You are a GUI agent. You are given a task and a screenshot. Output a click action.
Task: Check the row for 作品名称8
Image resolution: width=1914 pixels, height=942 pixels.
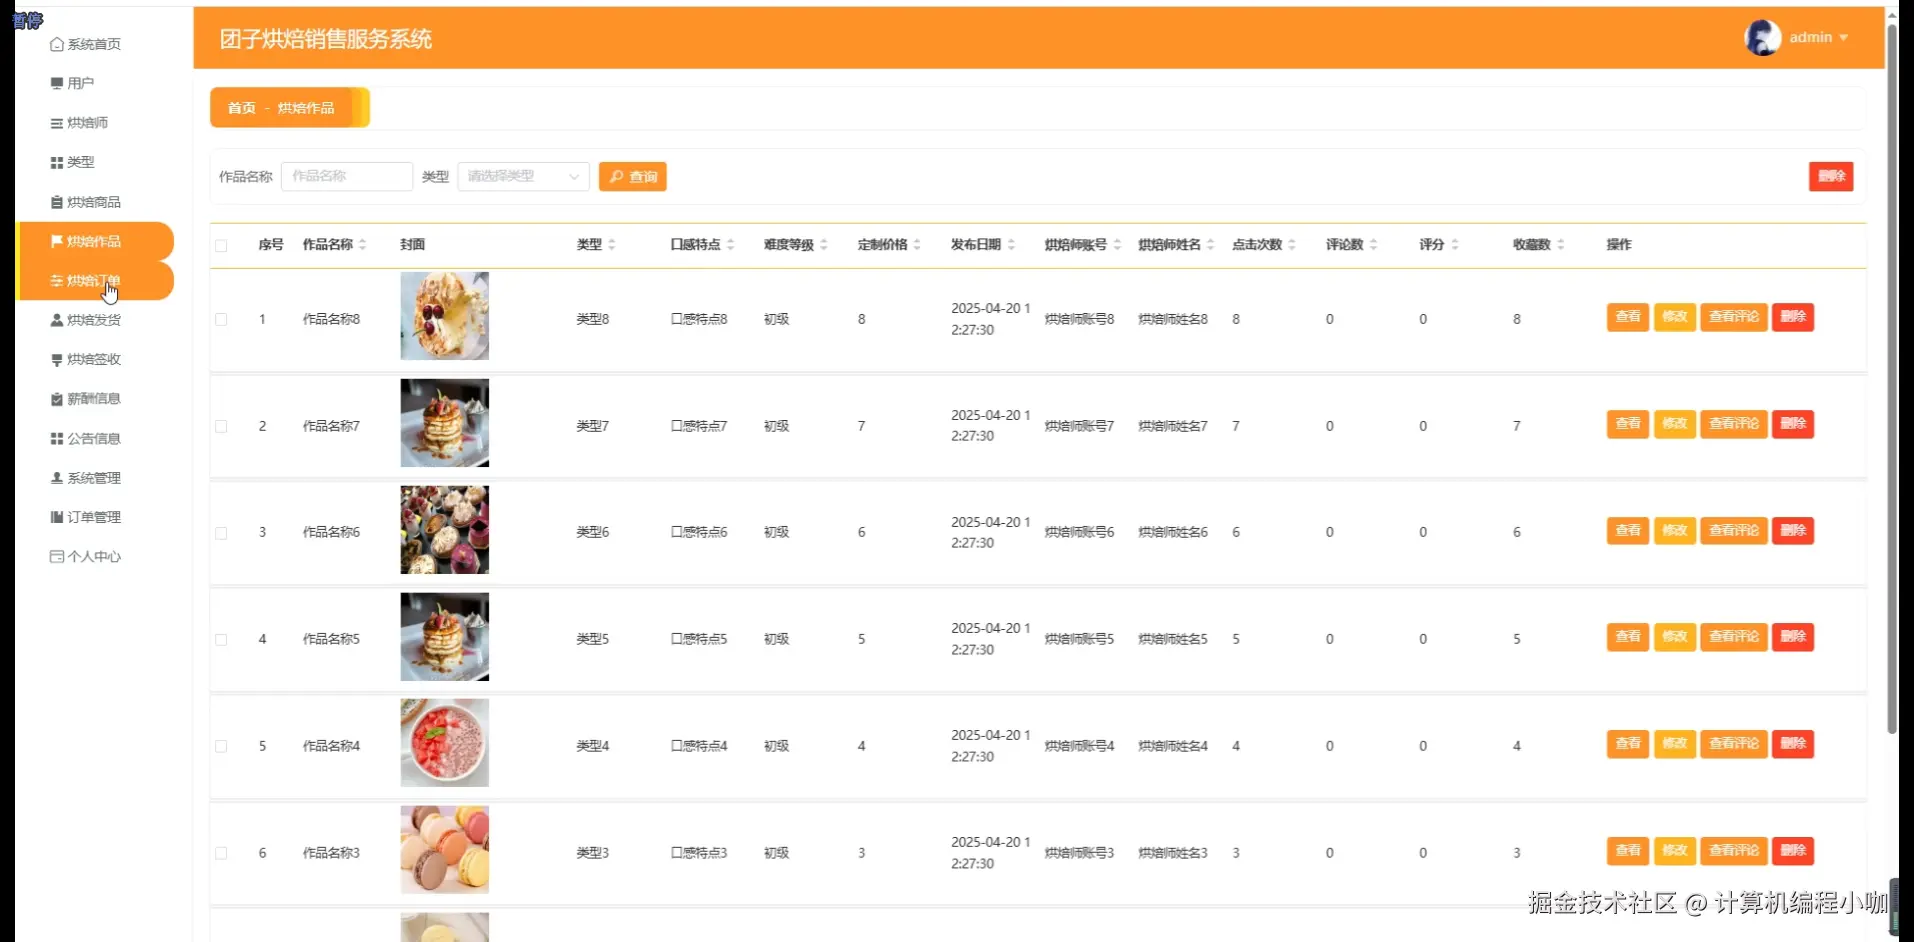point(221,320)
